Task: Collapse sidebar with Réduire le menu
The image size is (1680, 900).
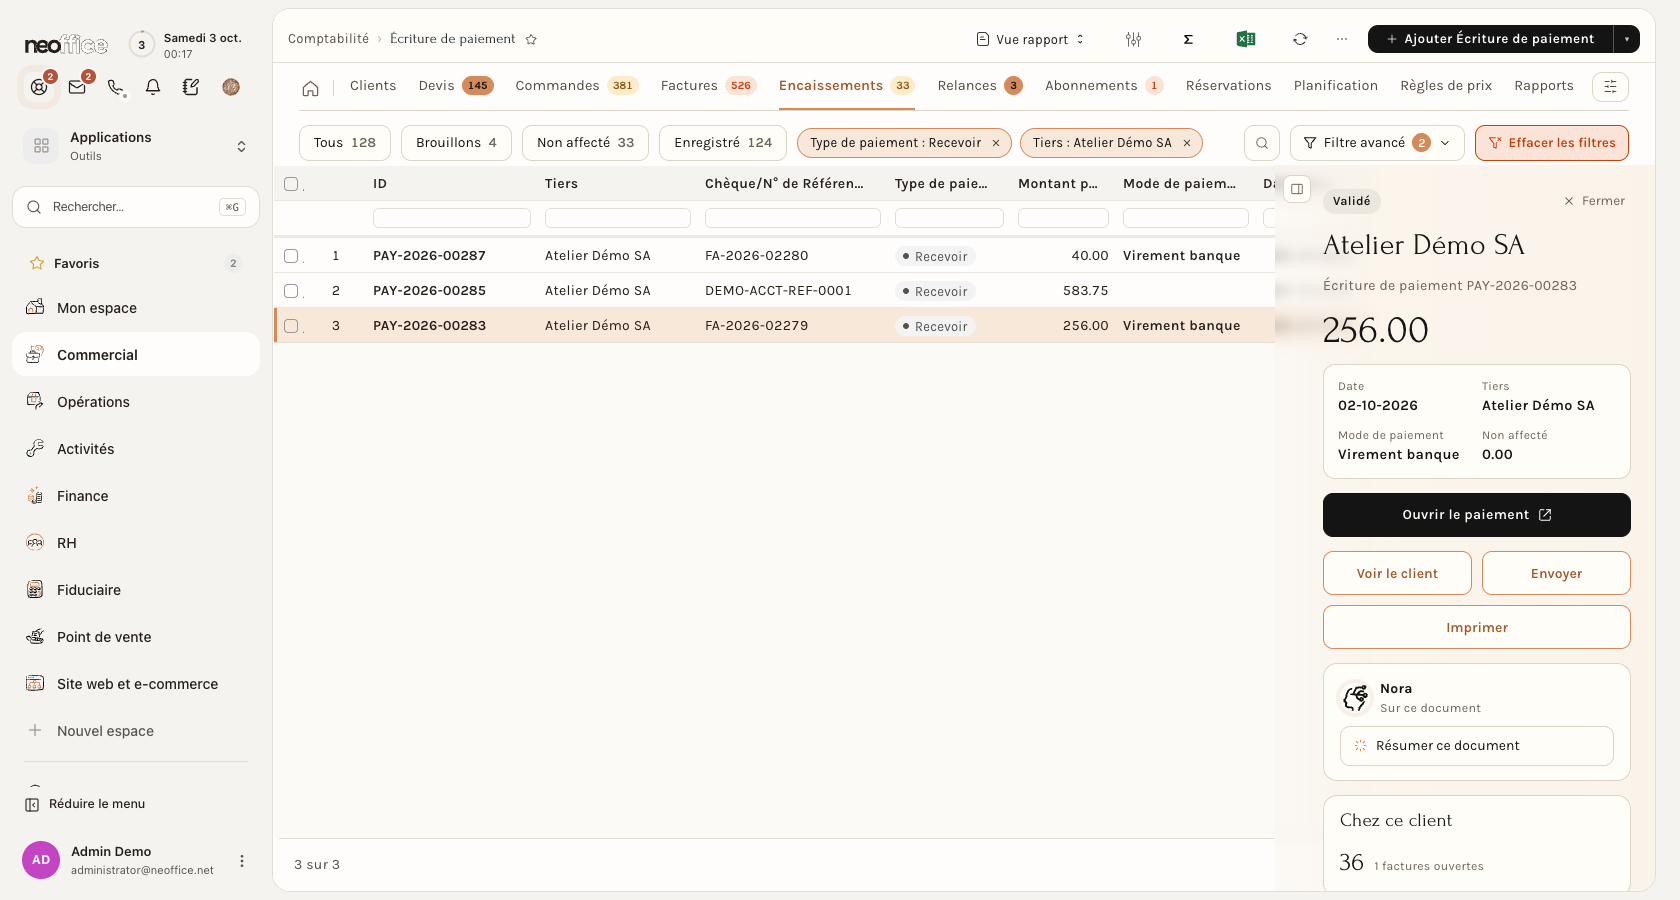Action: click(x=85, y=804)
